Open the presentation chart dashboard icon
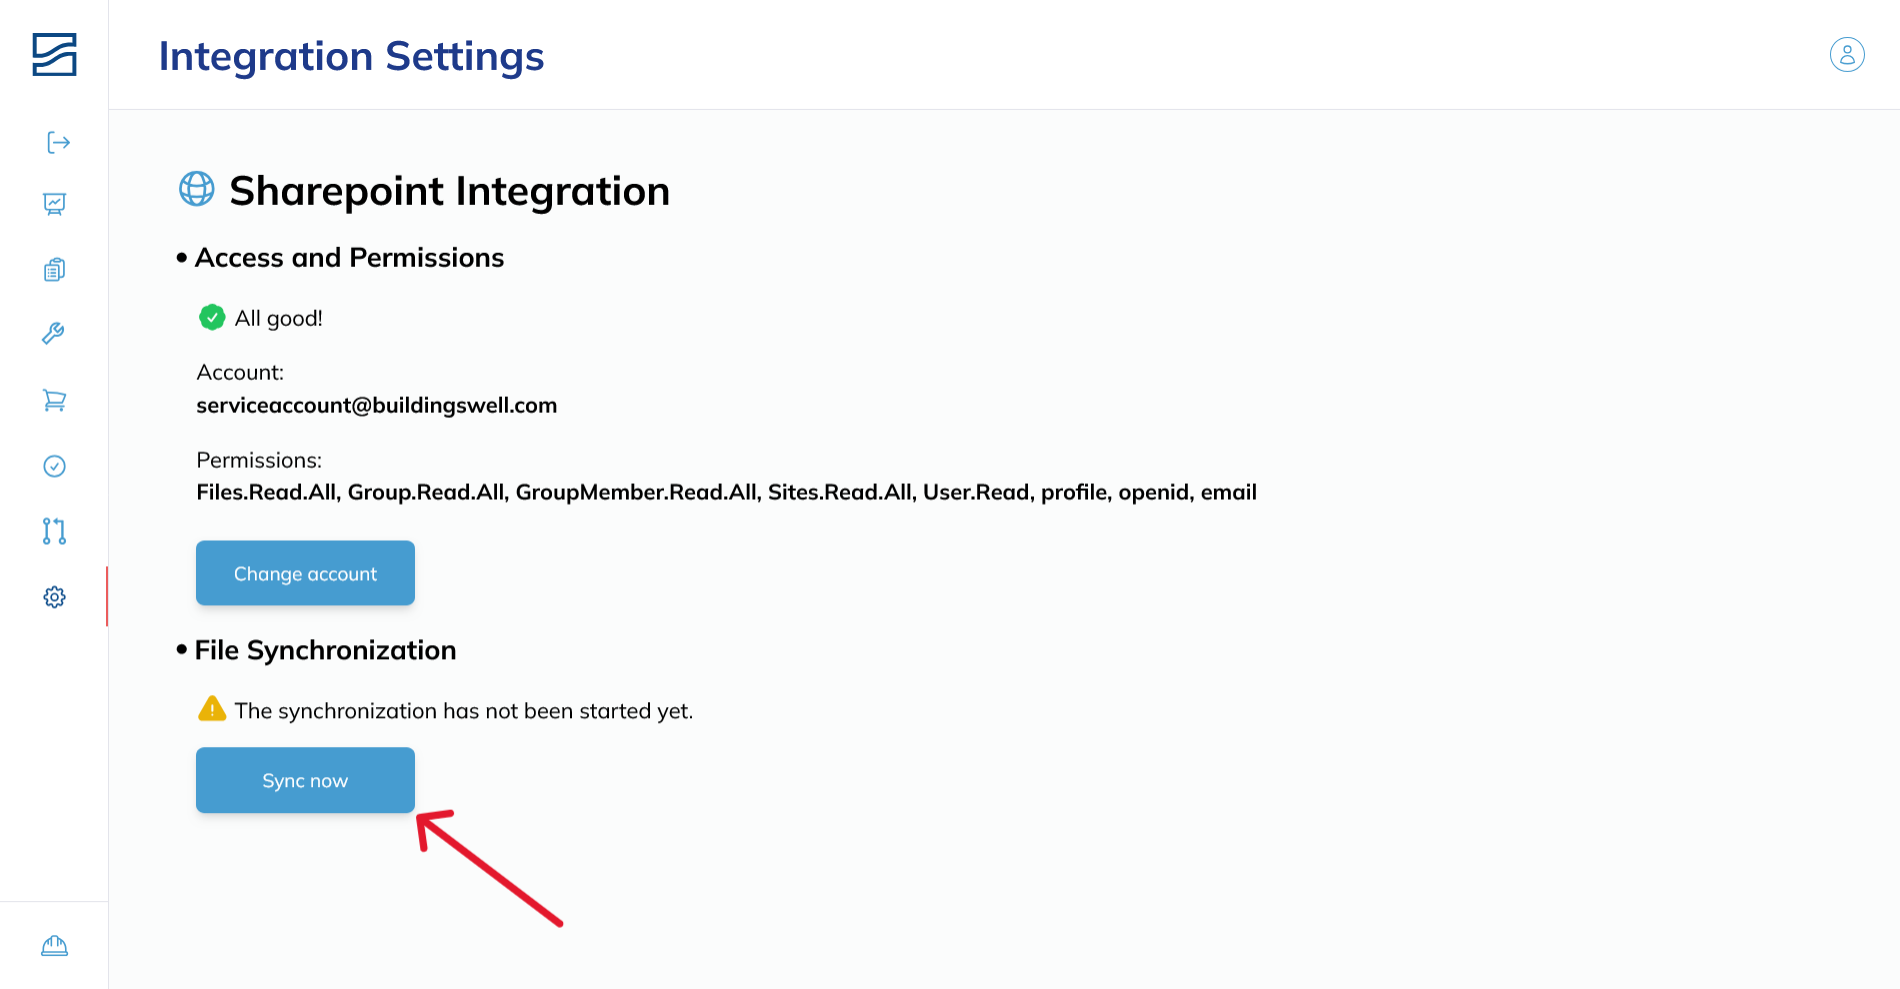Viewport: 1900px width, 989px height. tap(55, 204)
